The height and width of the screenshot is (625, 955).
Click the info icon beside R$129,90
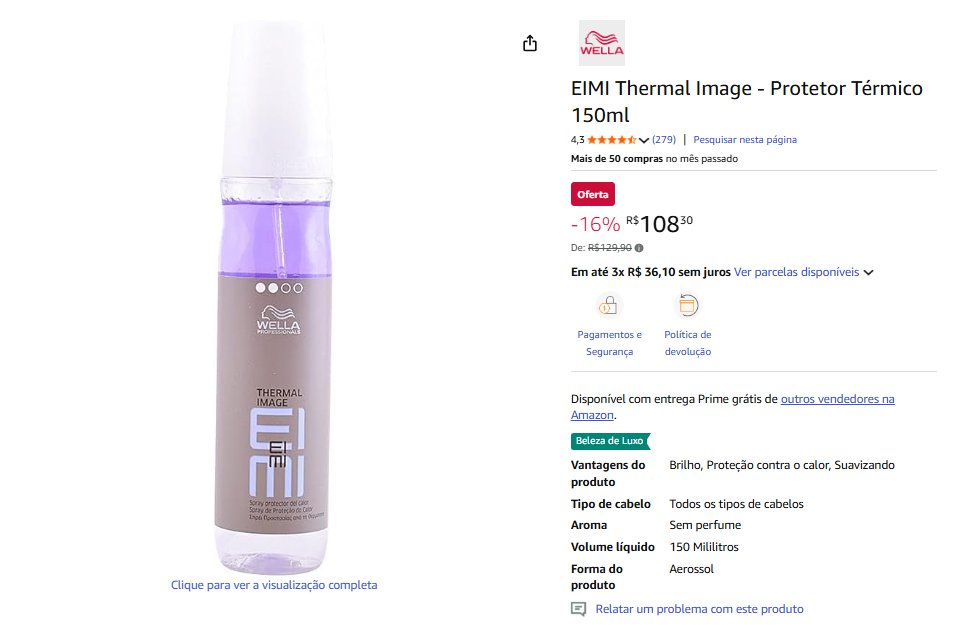click(639, 248)
